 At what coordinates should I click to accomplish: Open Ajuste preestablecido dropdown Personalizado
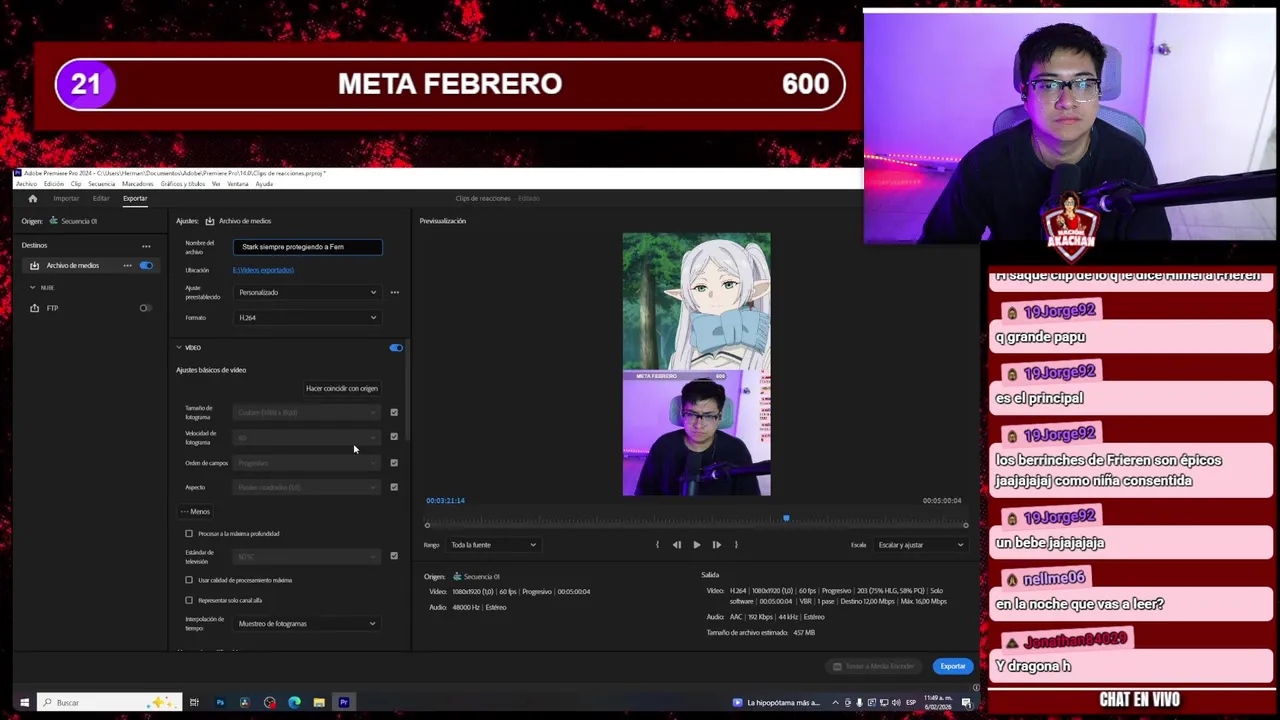point(307,292)
